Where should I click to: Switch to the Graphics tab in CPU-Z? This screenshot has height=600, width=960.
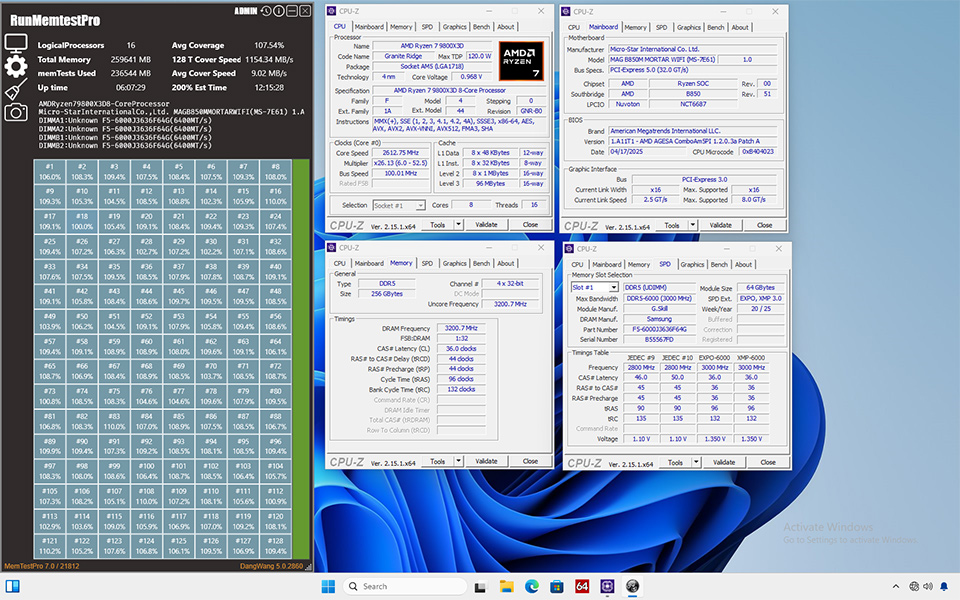coord(456,27)
